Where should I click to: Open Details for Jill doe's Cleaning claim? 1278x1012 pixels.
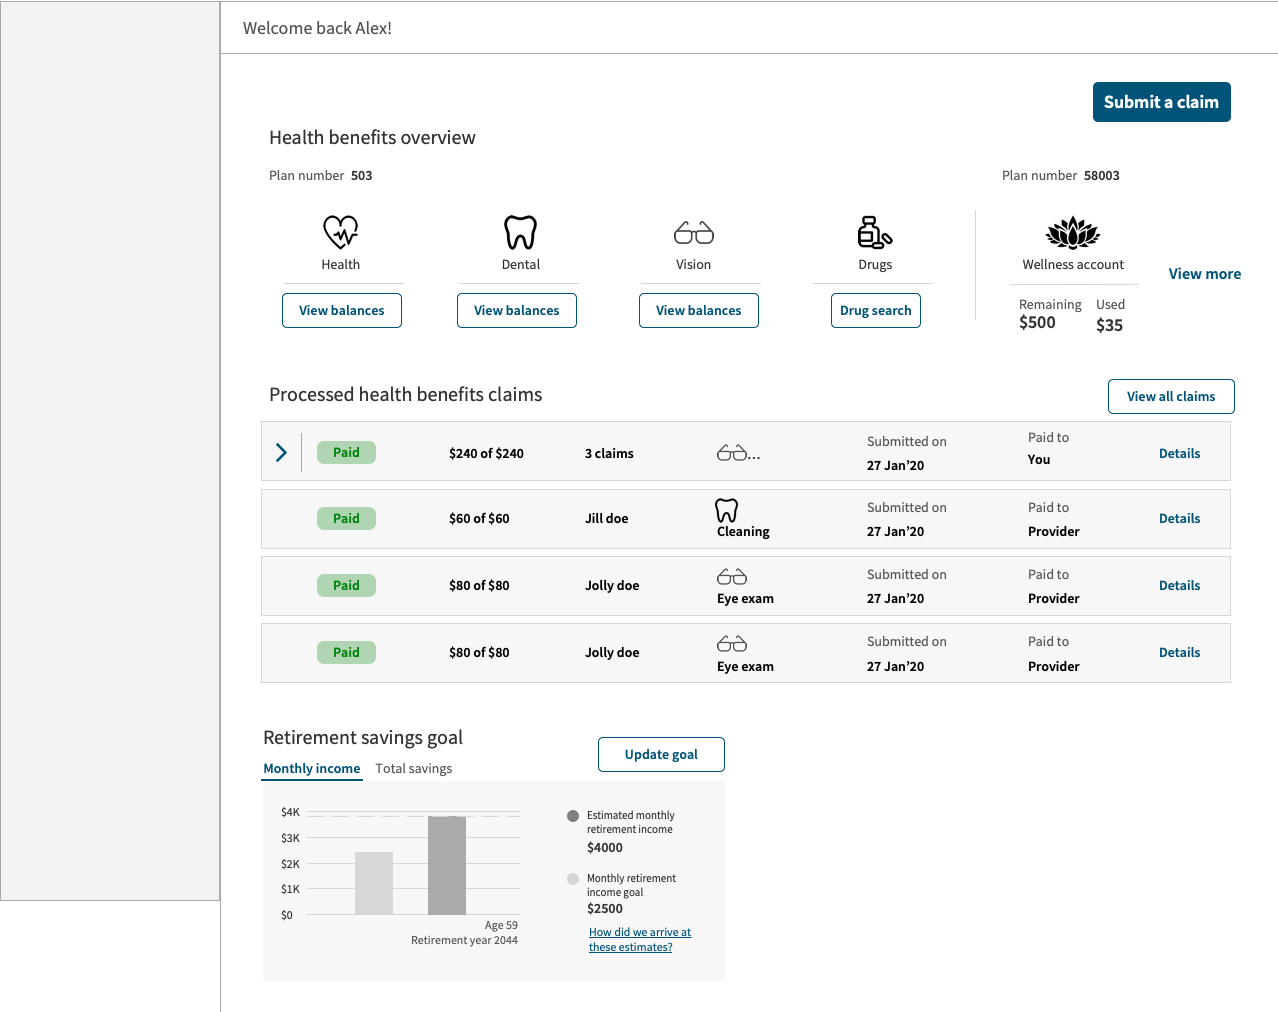pyautogui.click(x=1180, y=518)
